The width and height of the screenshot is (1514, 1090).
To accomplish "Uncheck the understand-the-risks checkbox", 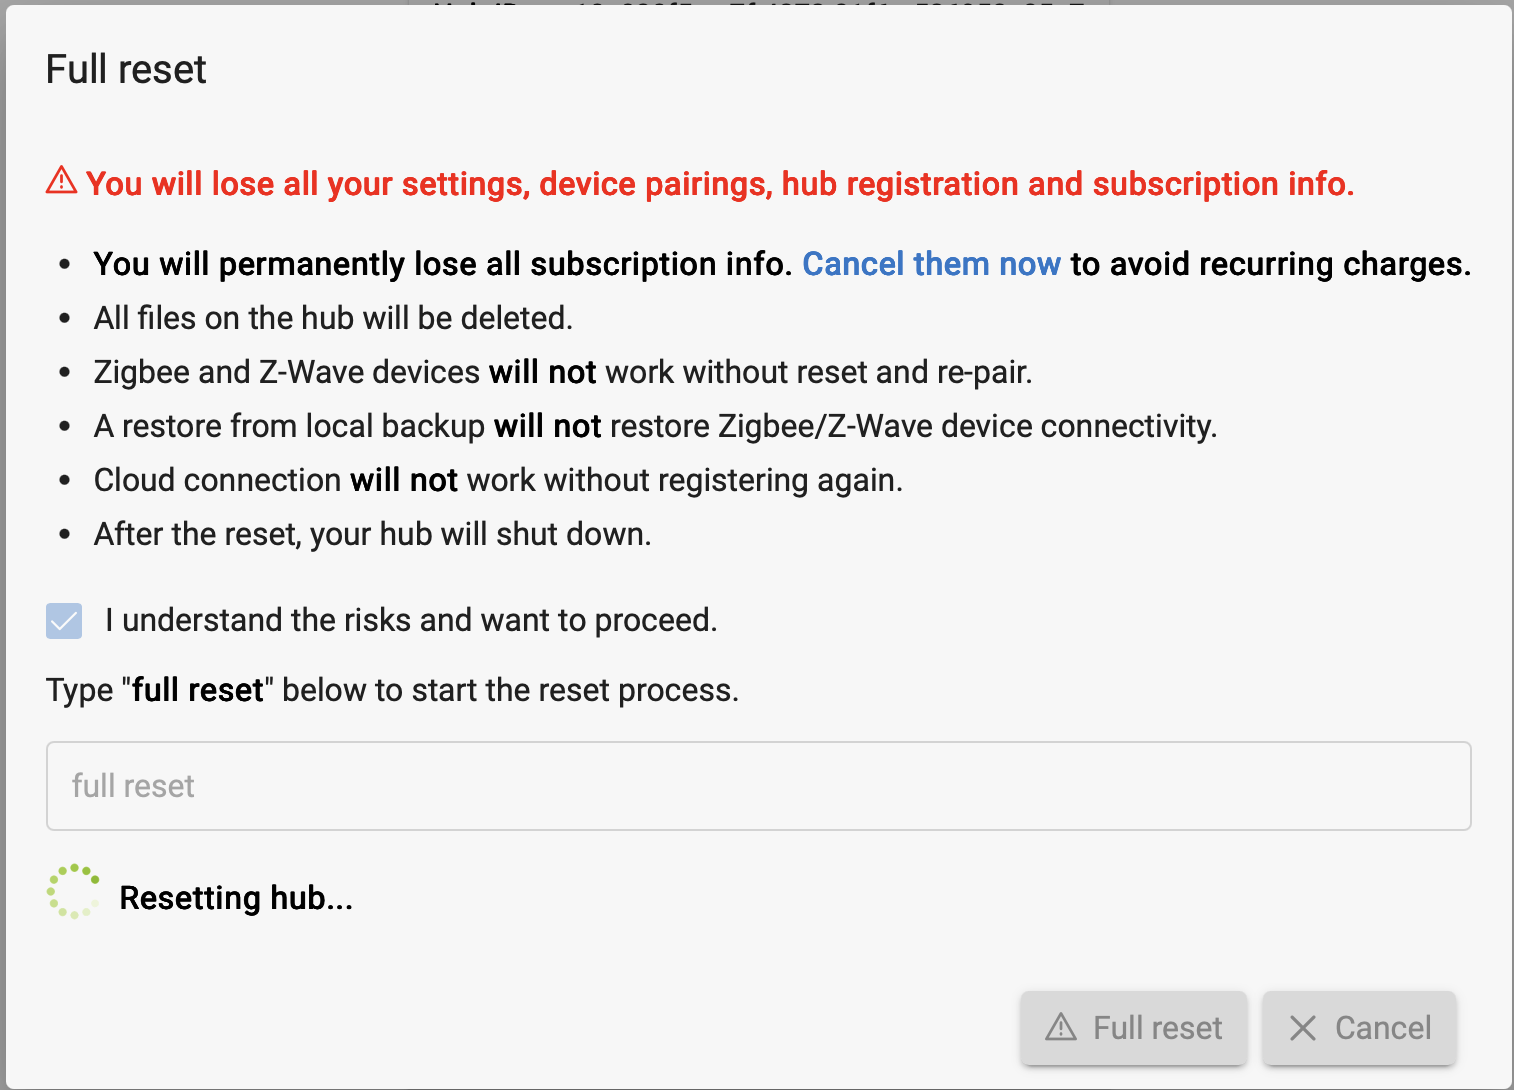I will pos(64,621).
